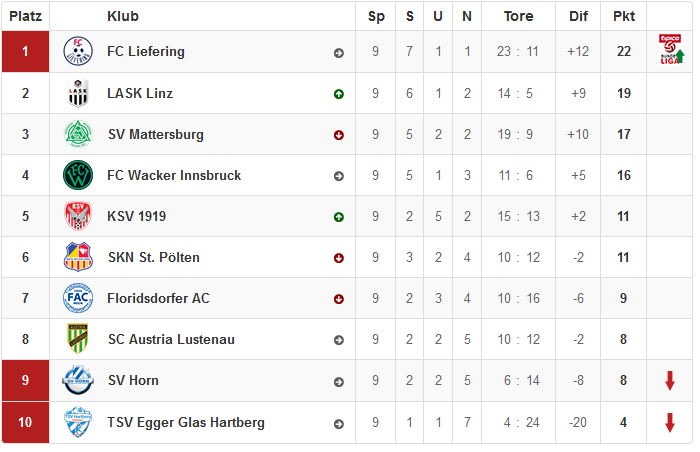Click the TSV Hartberg club crest
This screenshot has width=700, height=452.
click(78, 422)
